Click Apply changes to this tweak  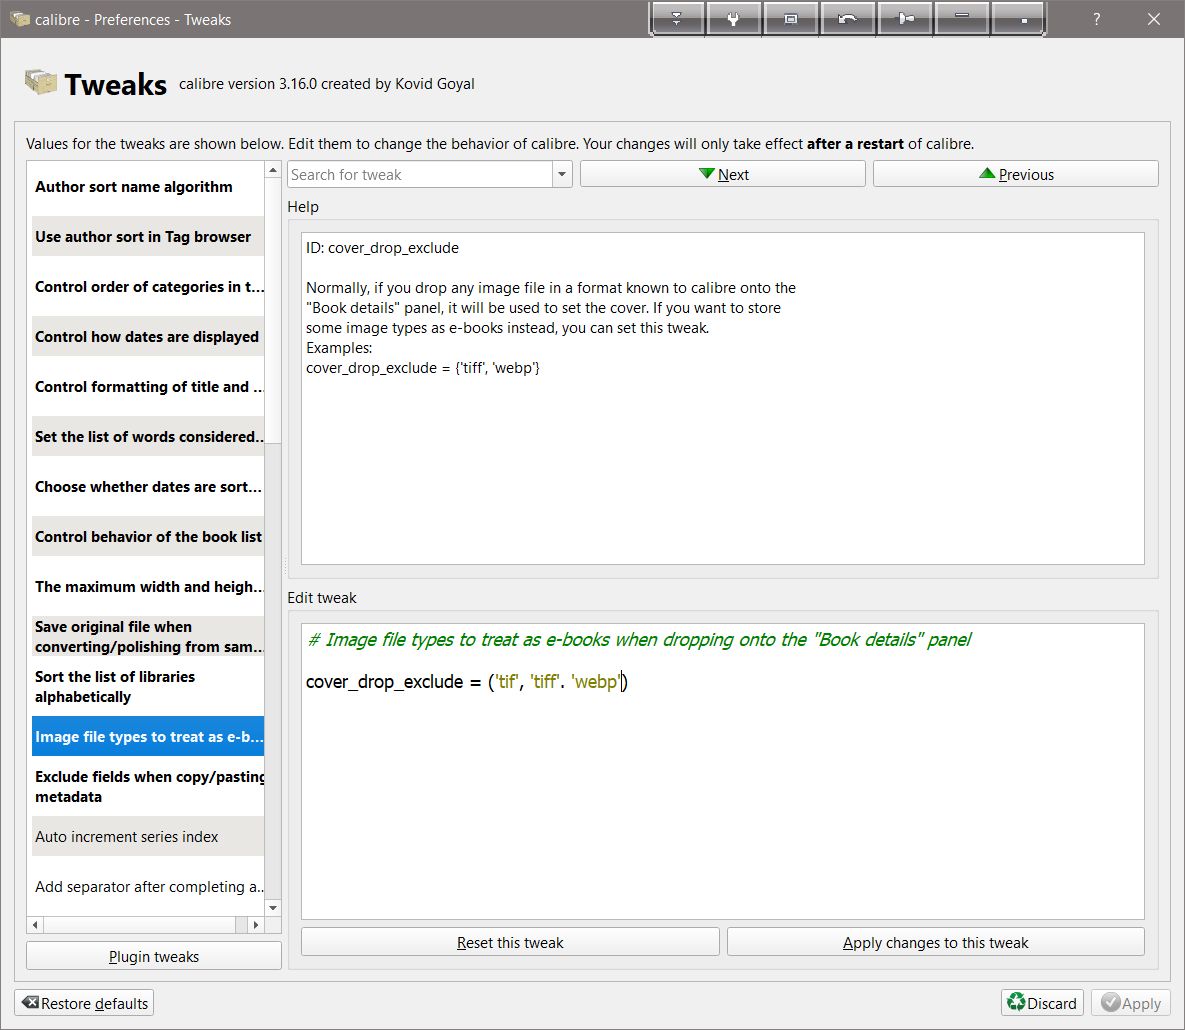point(936,942)
